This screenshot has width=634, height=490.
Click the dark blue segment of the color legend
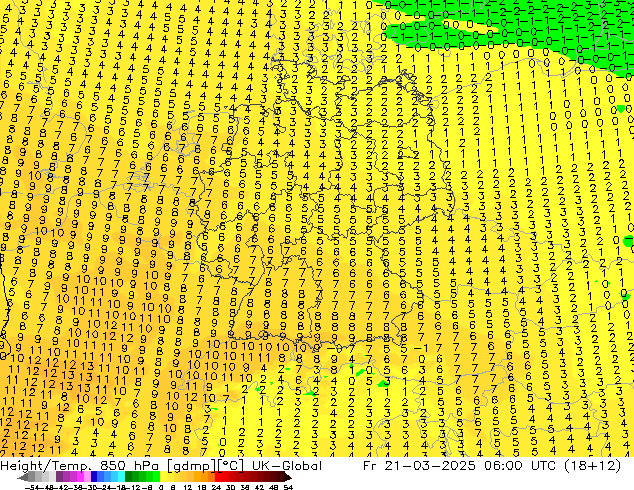coord(94,477)
